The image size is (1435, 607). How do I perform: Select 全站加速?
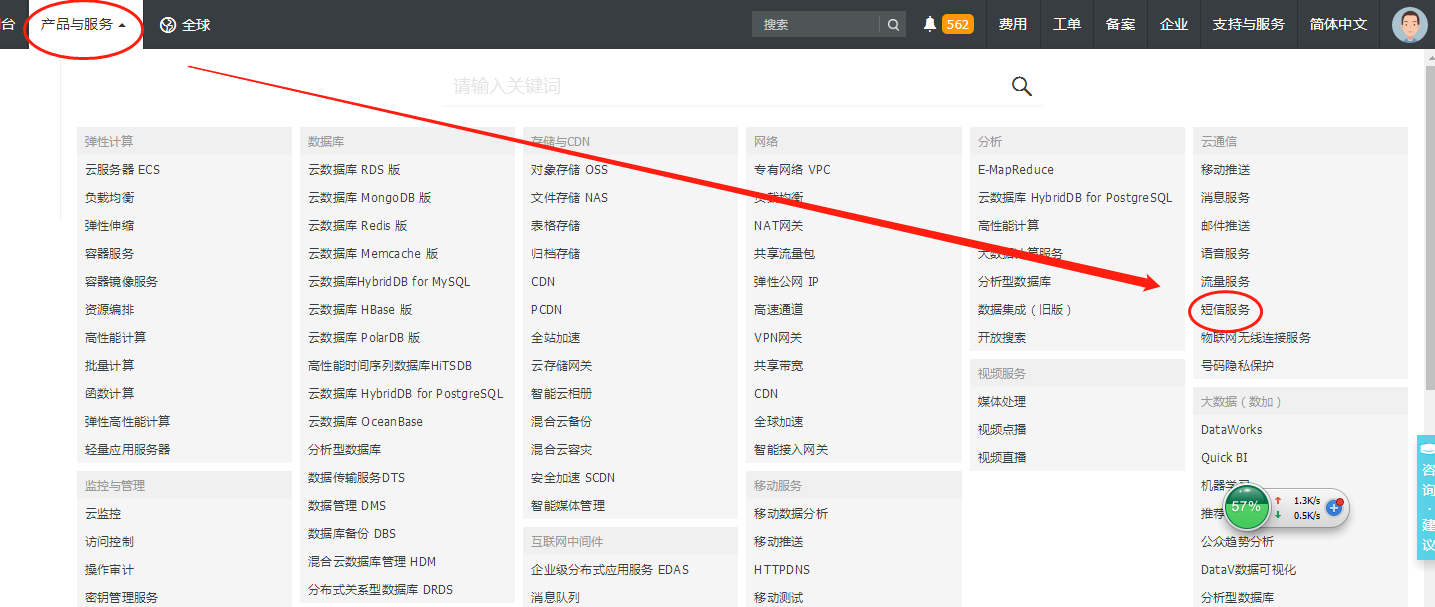point(555,338)
